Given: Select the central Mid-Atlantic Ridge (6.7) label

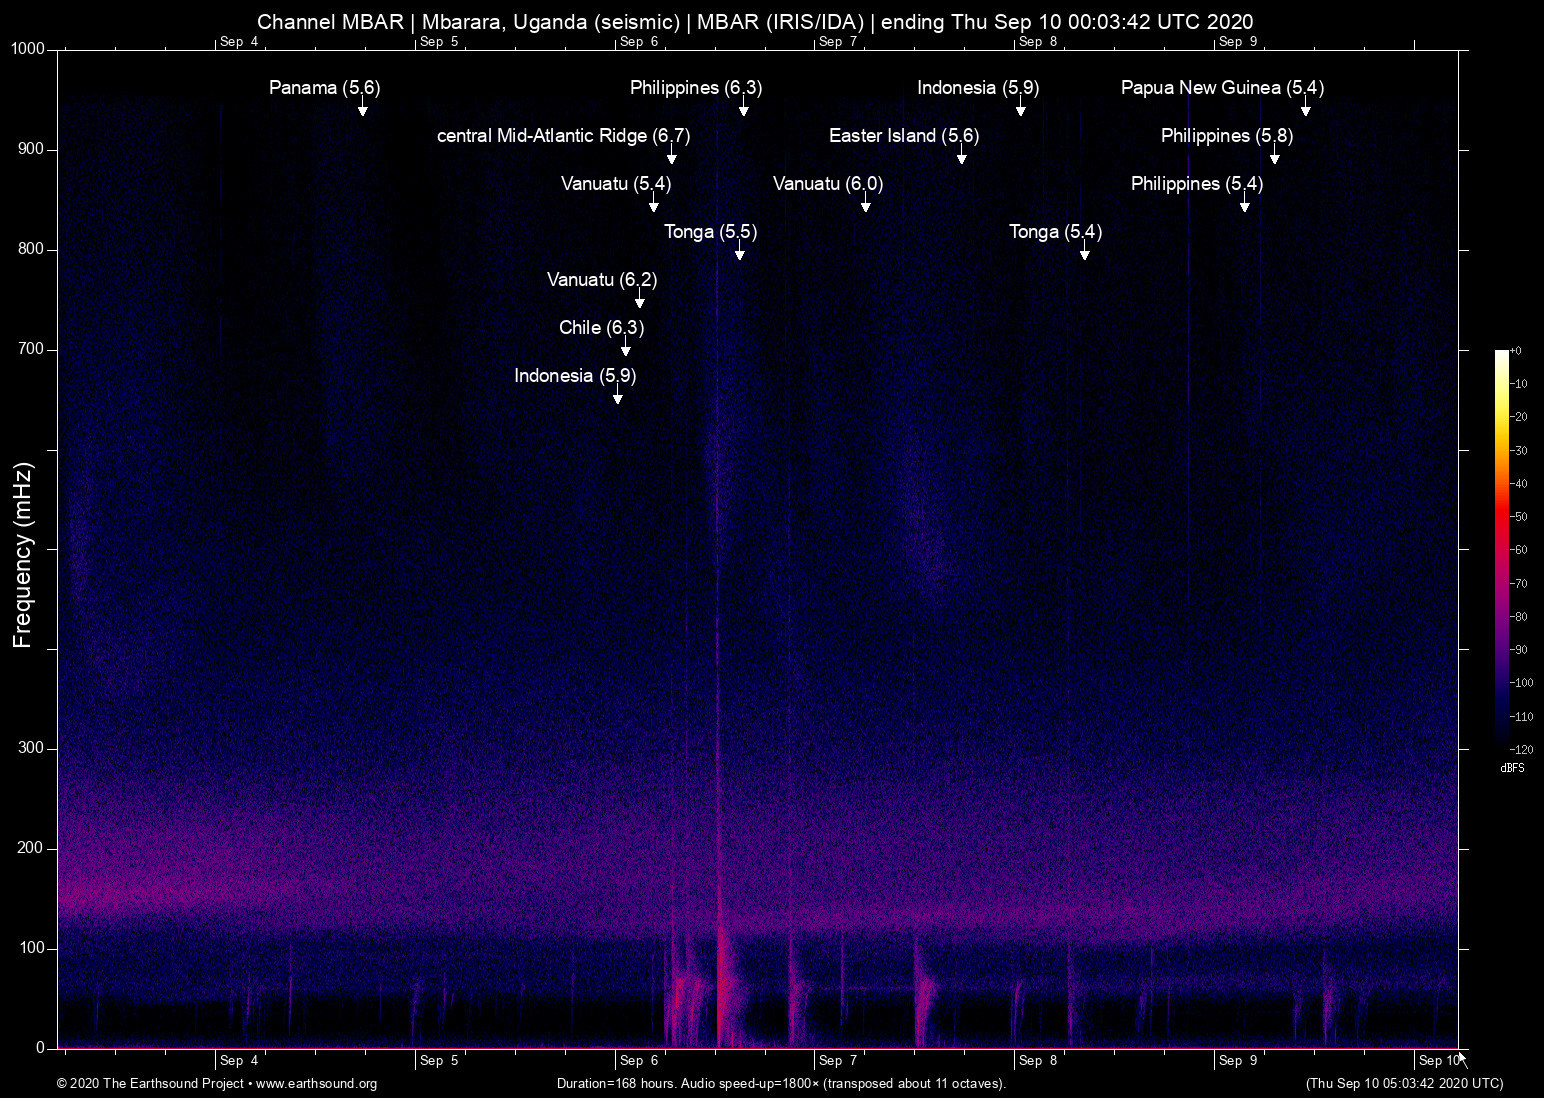Looking at the screenshot, I should (x=563, y=136).
